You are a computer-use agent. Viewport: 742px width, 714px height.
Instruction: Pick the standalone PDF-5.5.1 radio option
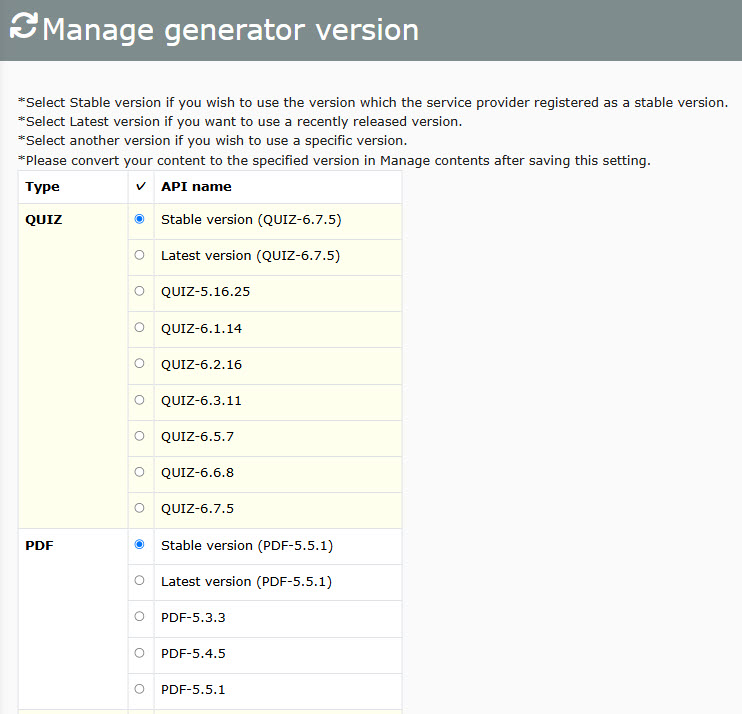139,689
